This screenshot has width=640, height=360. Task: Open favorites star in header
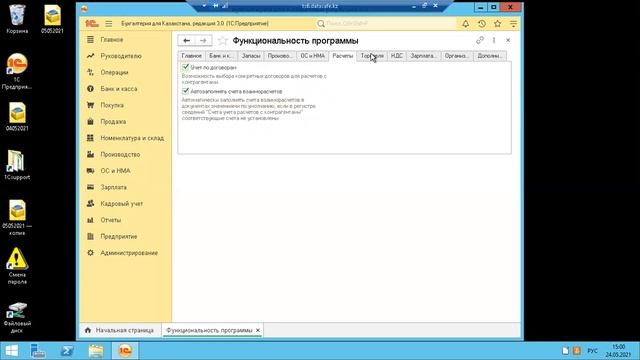pos(498,24)
